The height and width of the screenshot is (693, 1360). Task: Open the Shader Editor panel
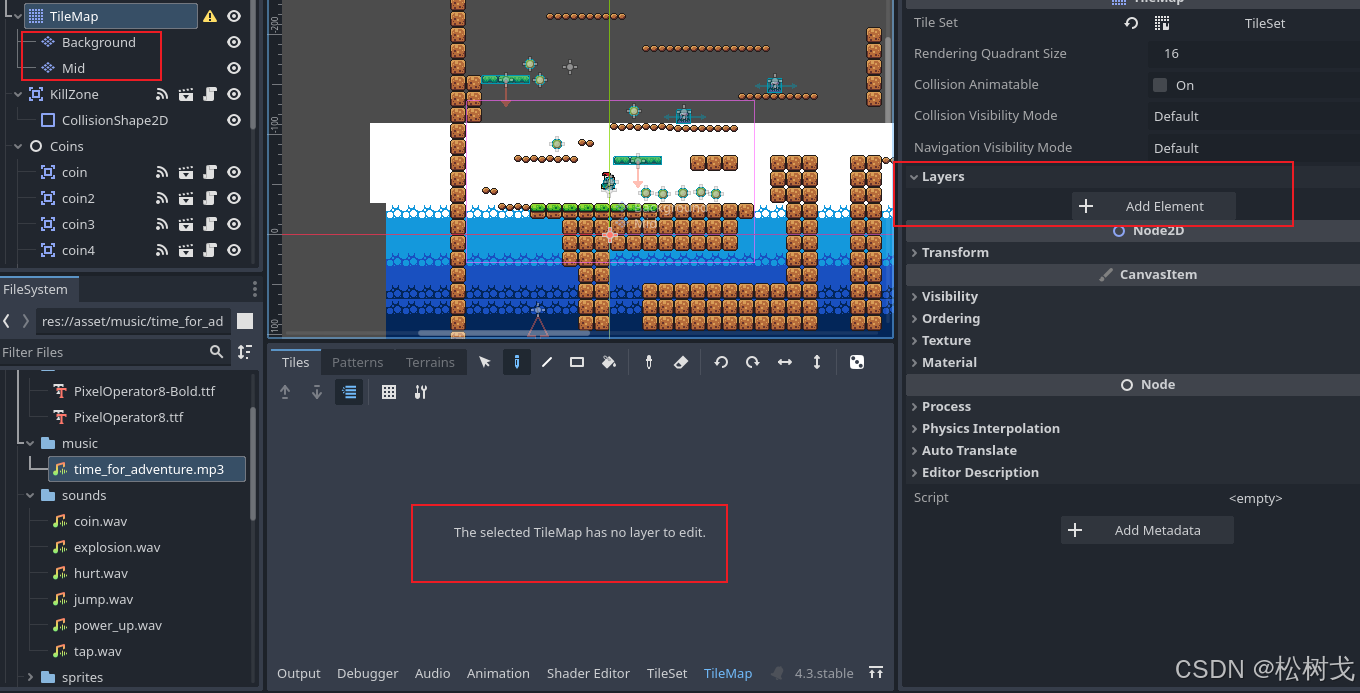coord(588,673)
